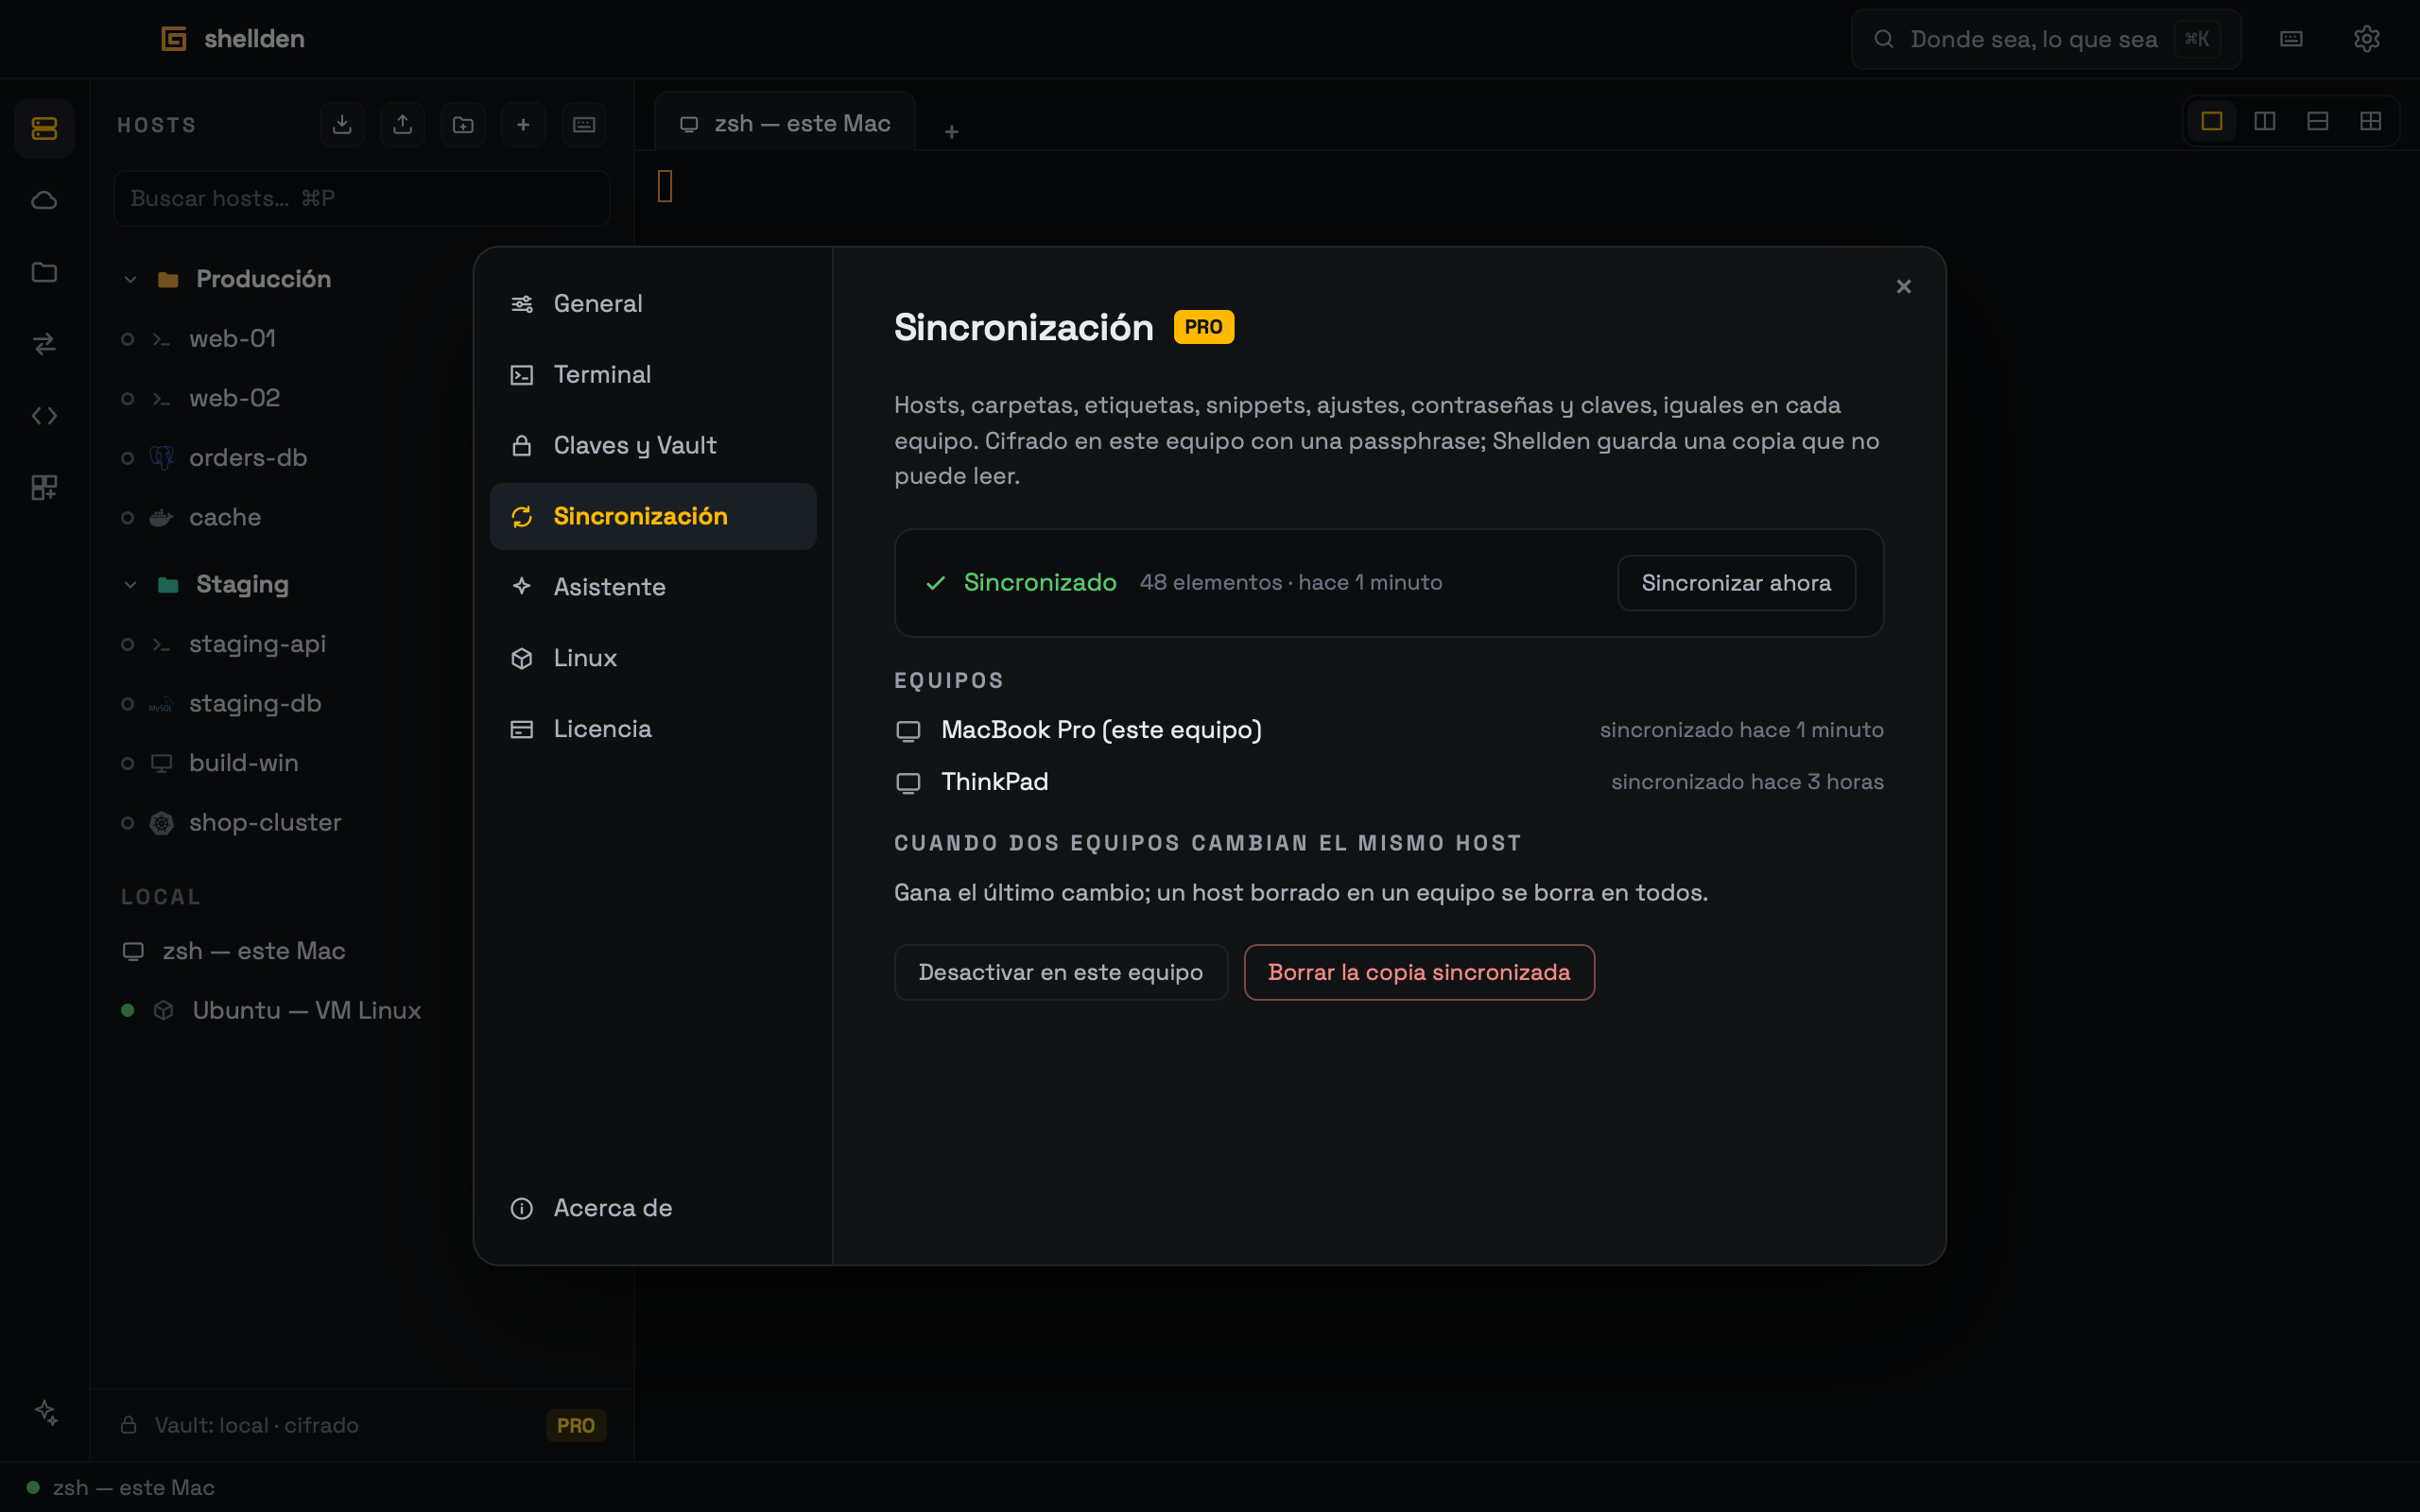Select the zsh — este Mac tab
Screen dimensions: 2420x1512
tap(785, 122)
